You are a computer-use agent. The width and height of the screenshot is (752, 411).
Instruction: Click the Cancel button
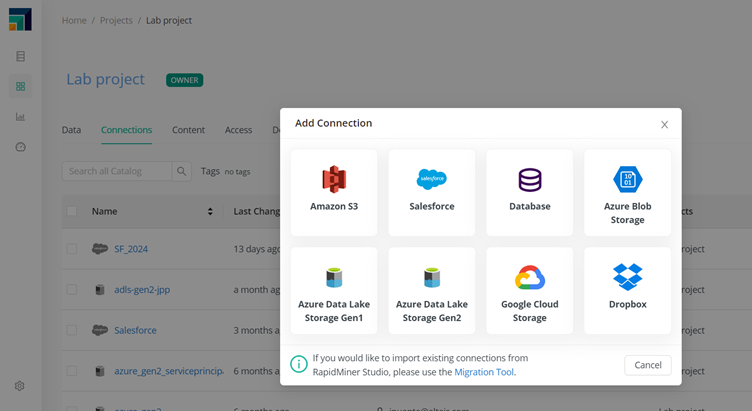coord(647,365)
